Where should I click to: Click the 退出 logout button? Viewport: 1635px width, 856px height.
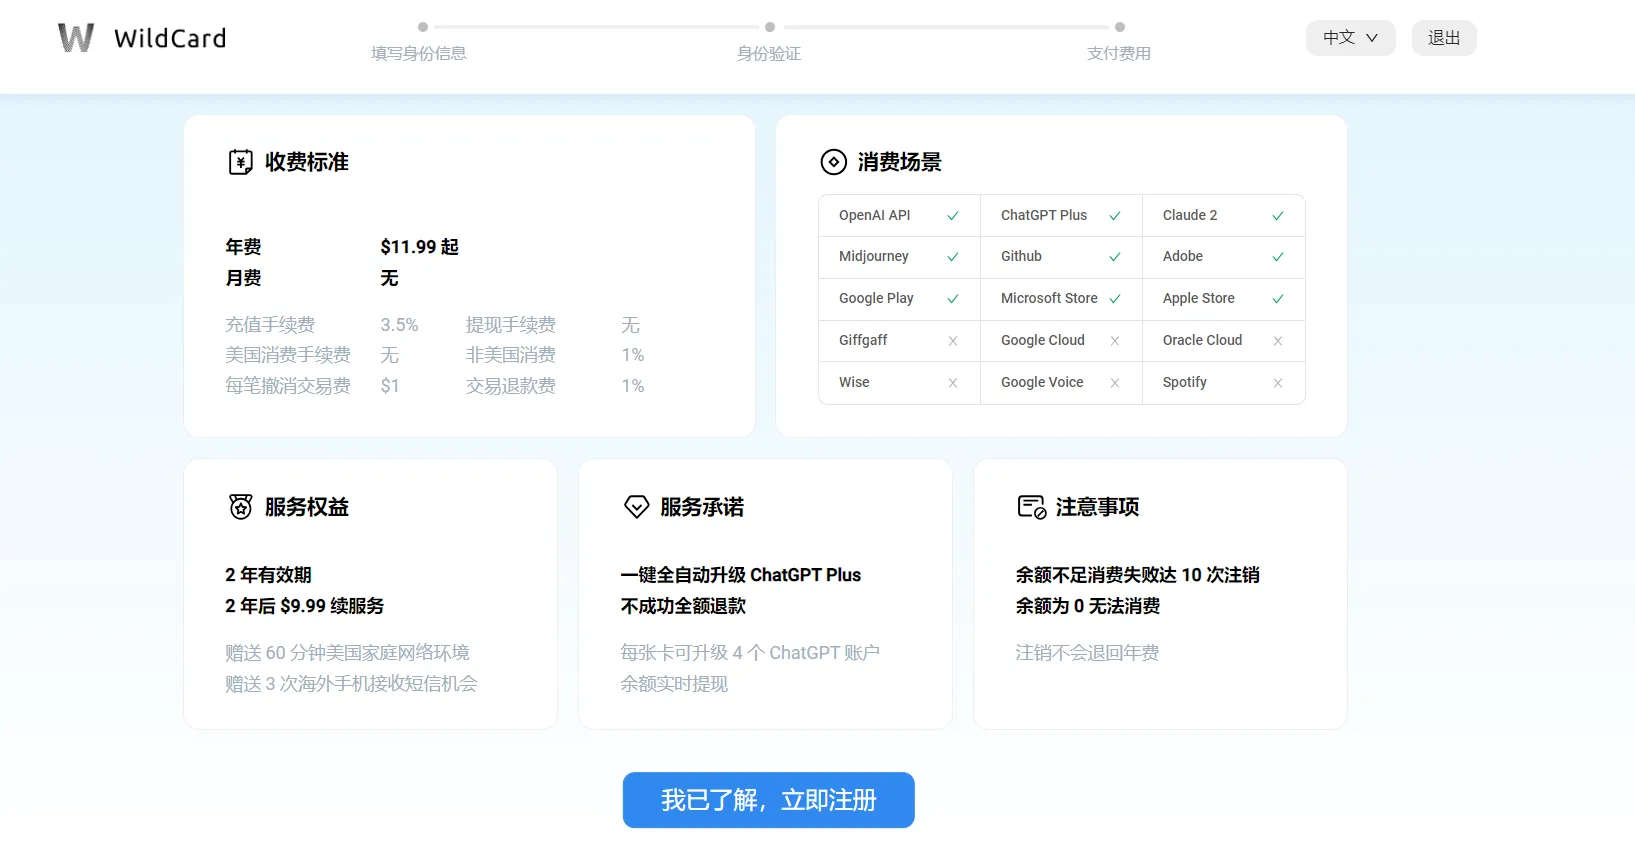[x=1444, y=38]
